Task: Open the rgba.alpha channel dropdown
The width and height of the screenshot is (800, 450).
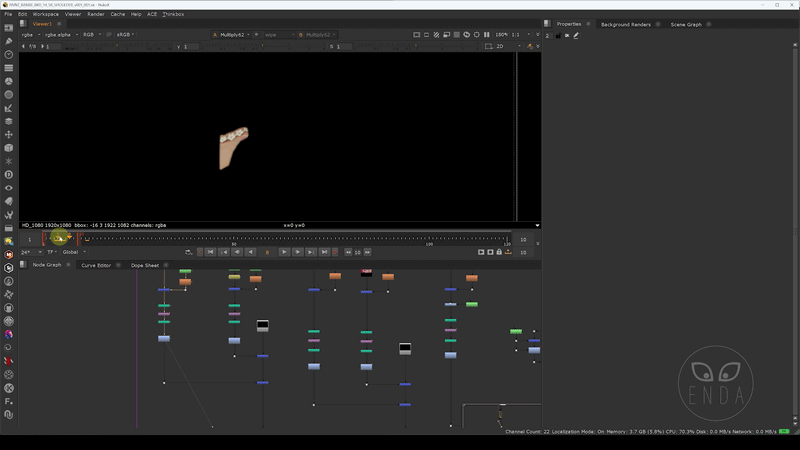Action: 61,35
